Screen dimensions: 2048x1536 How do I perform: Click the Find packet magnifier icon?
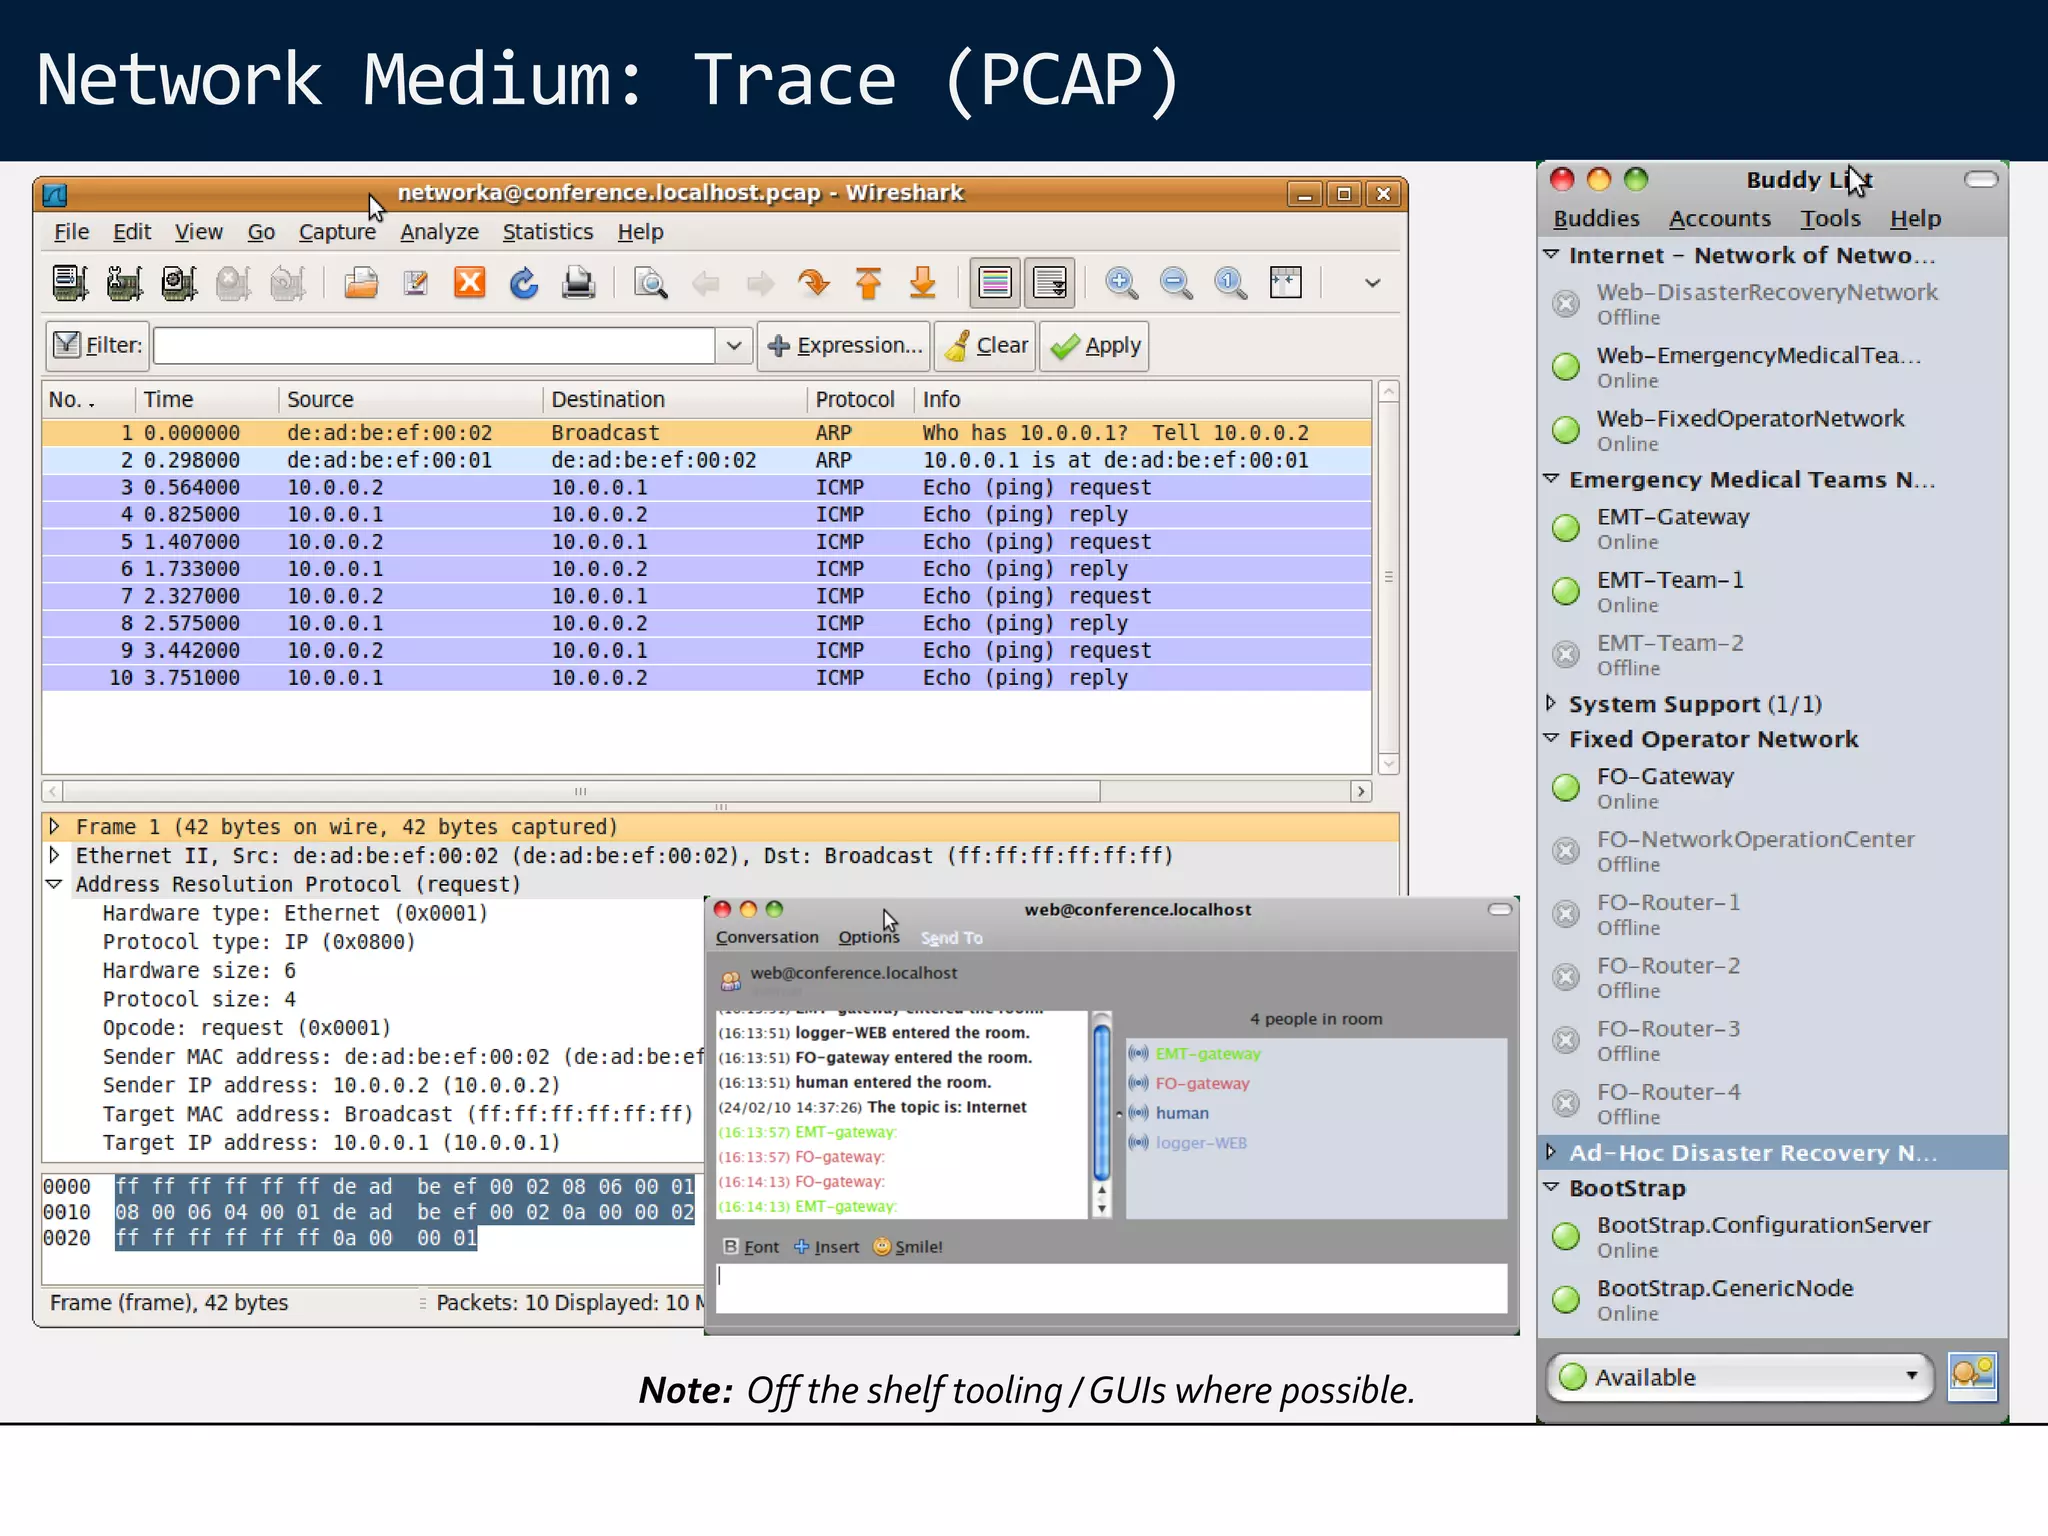(651, 283)
